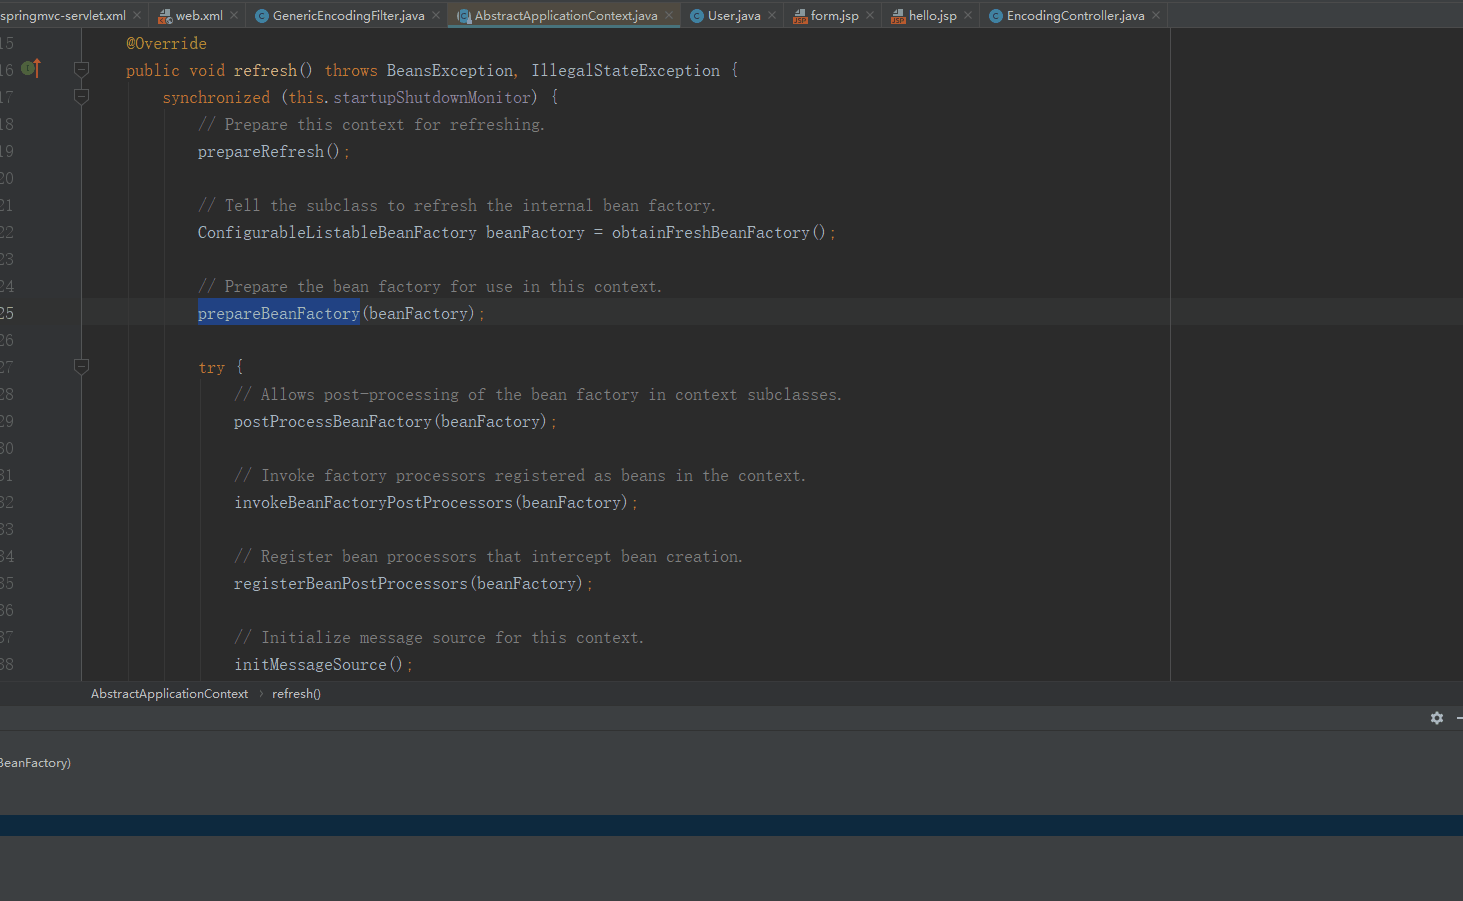Click the form.jsp file type icon

800,16
